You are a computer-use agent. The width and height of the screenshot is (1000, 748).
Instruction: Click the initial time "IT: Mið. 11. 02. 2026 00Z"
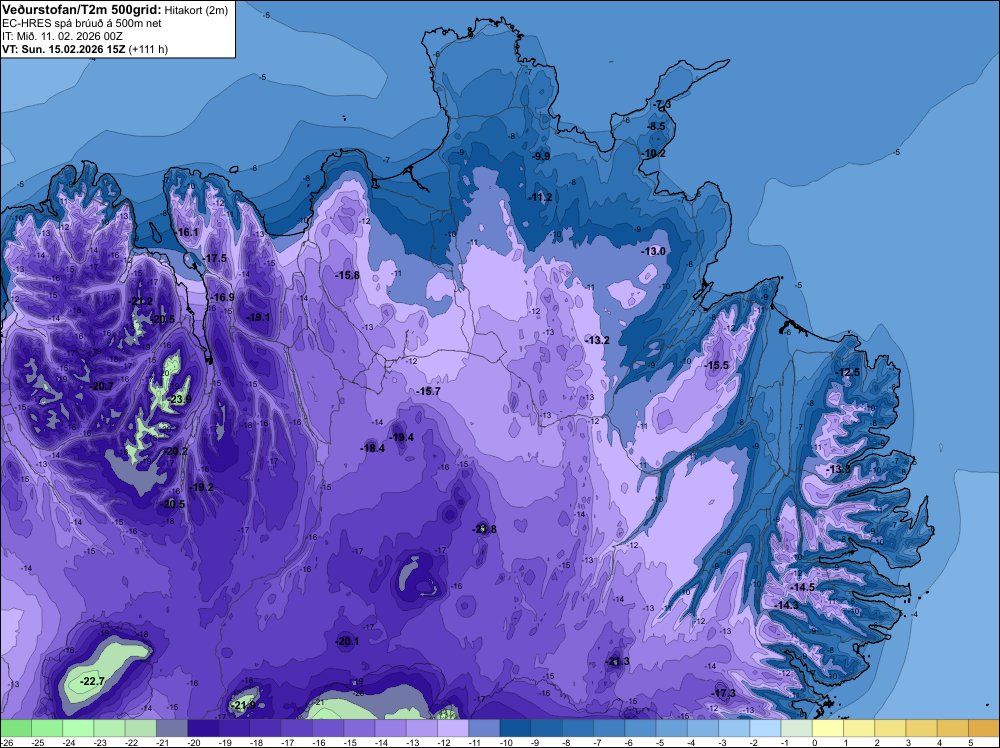[62, 36]
